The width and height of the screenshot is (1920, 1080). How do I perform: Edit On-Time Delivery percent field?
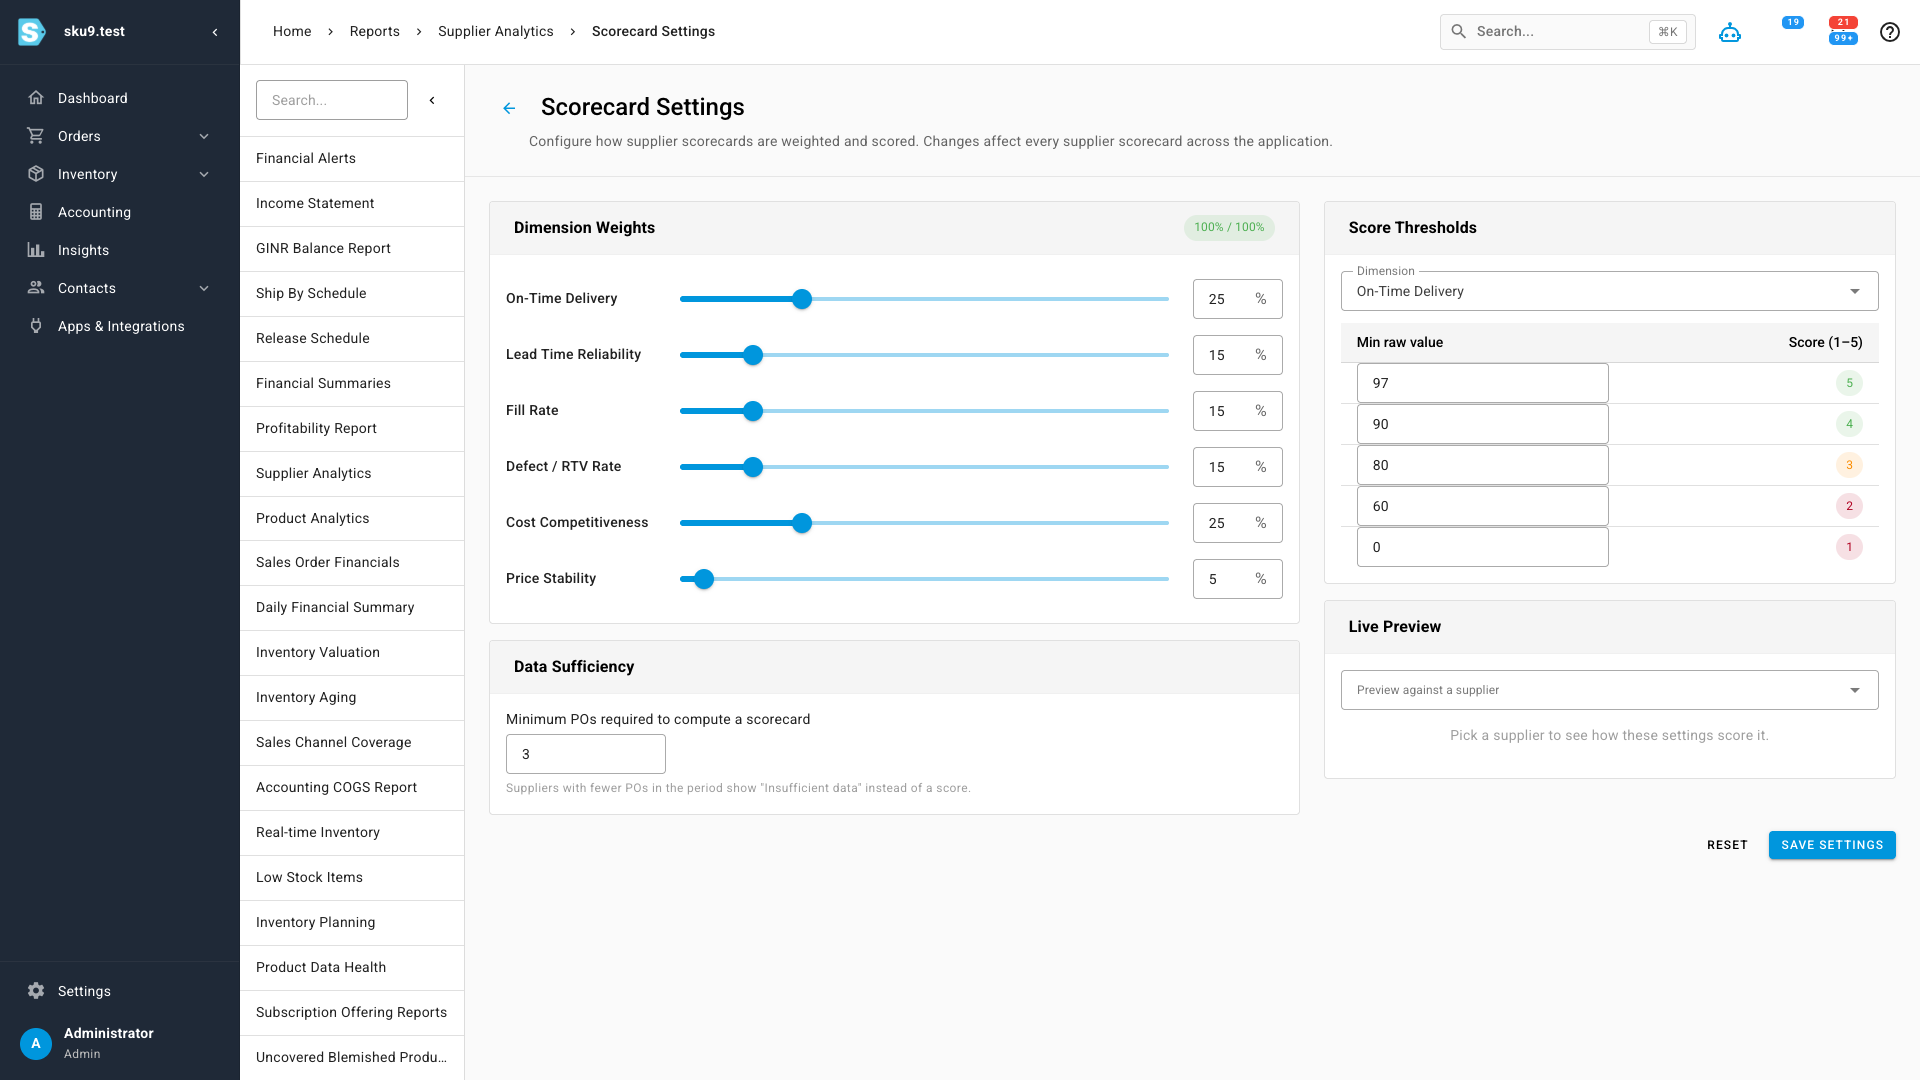pos(1237,299)
